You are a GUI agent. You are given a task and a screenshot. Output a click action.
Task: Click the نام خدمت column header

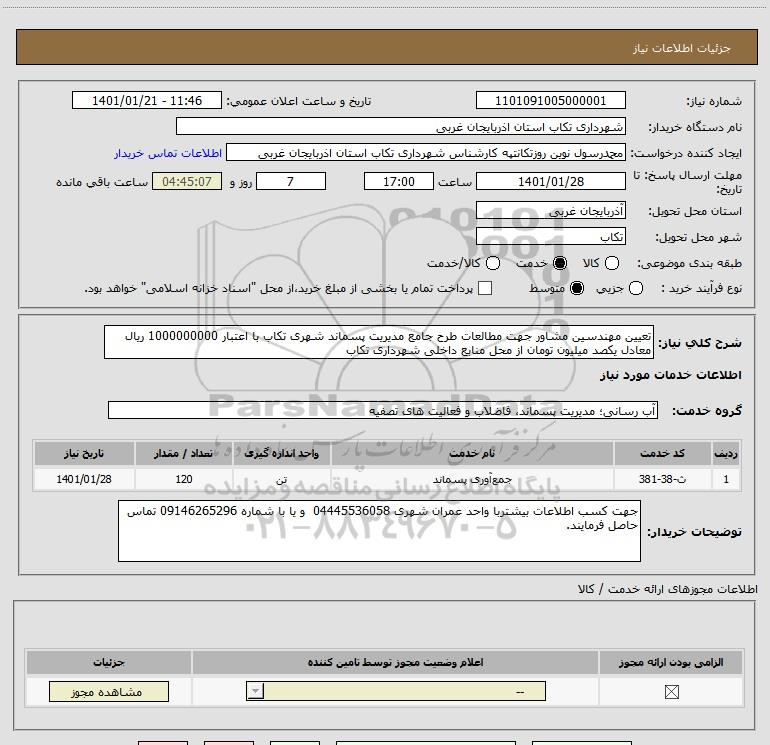[x=472, y=453]
